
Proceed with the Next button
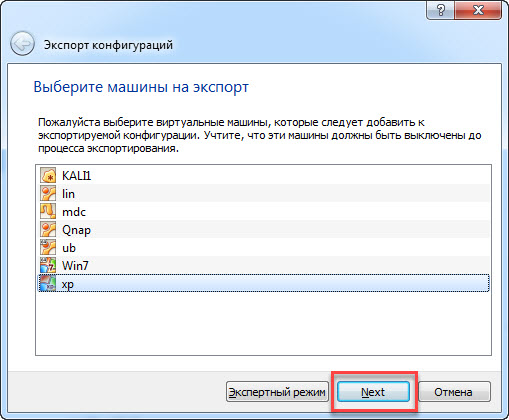(373, 392)
